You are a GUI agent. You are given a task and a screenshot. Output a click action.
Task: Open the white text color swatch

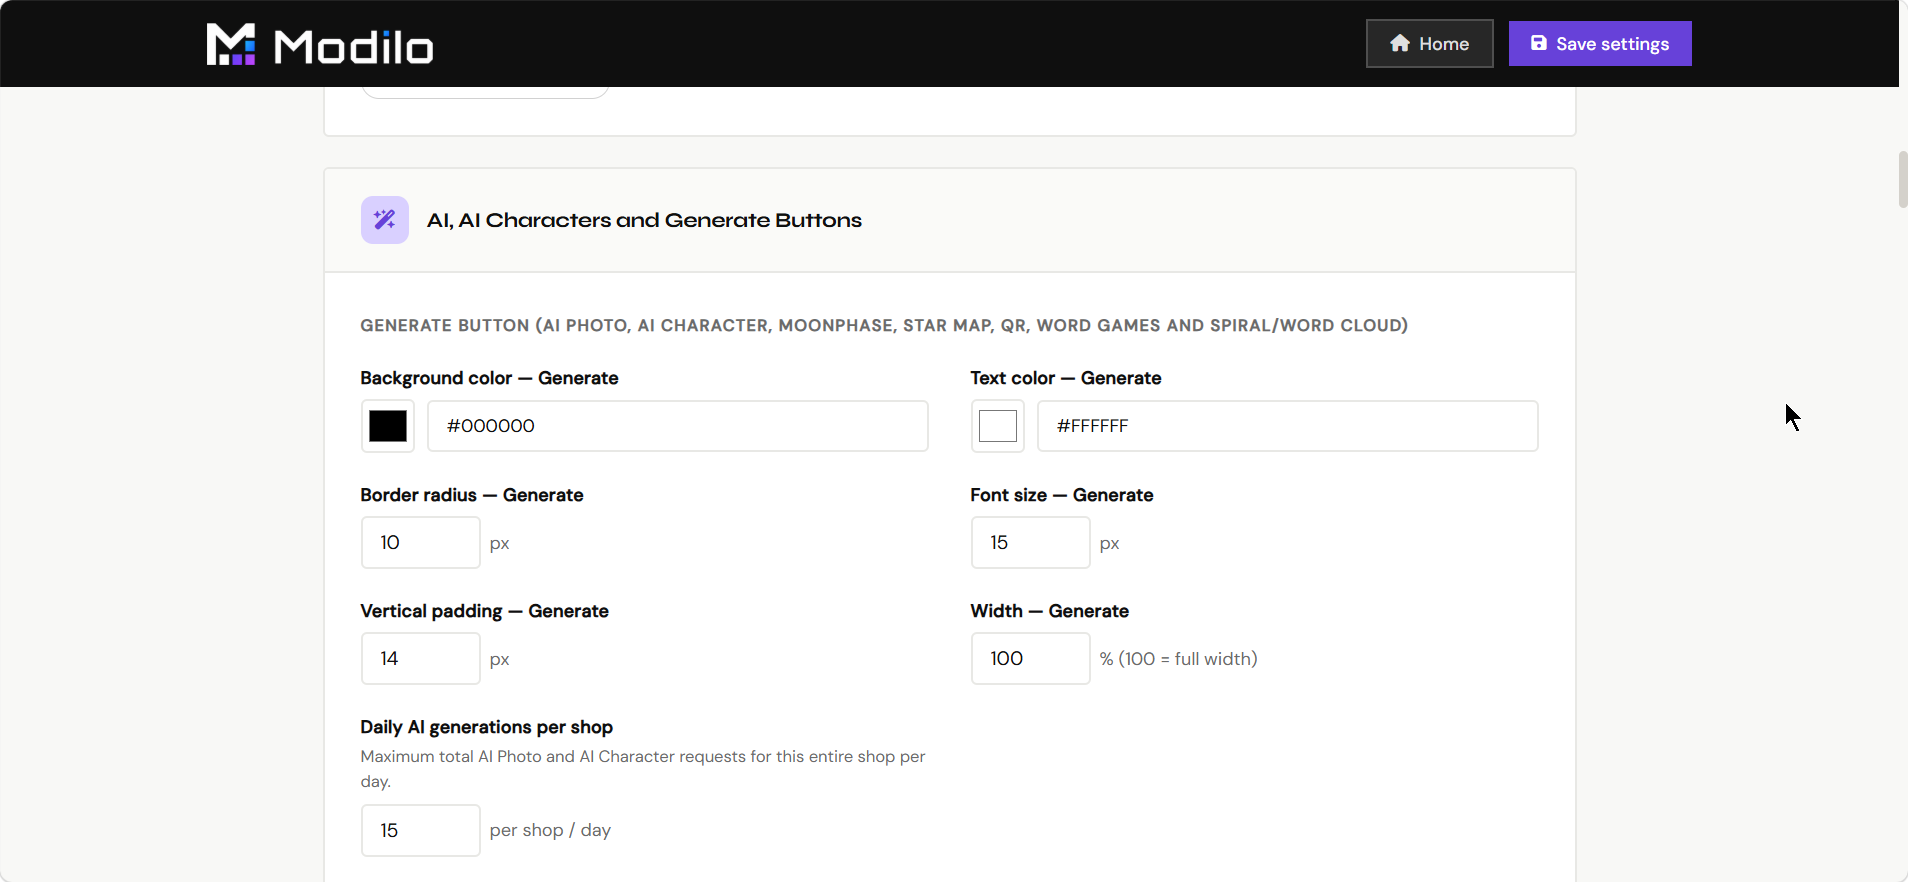[x=998, y=426]
